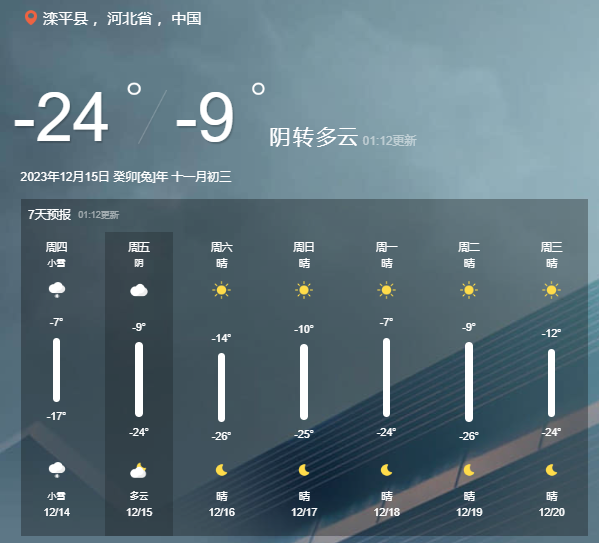The width and height of the screenshot is (599, 543).
Task: Click Sunday's night crescent moon icon
Action: click(304, 470)
